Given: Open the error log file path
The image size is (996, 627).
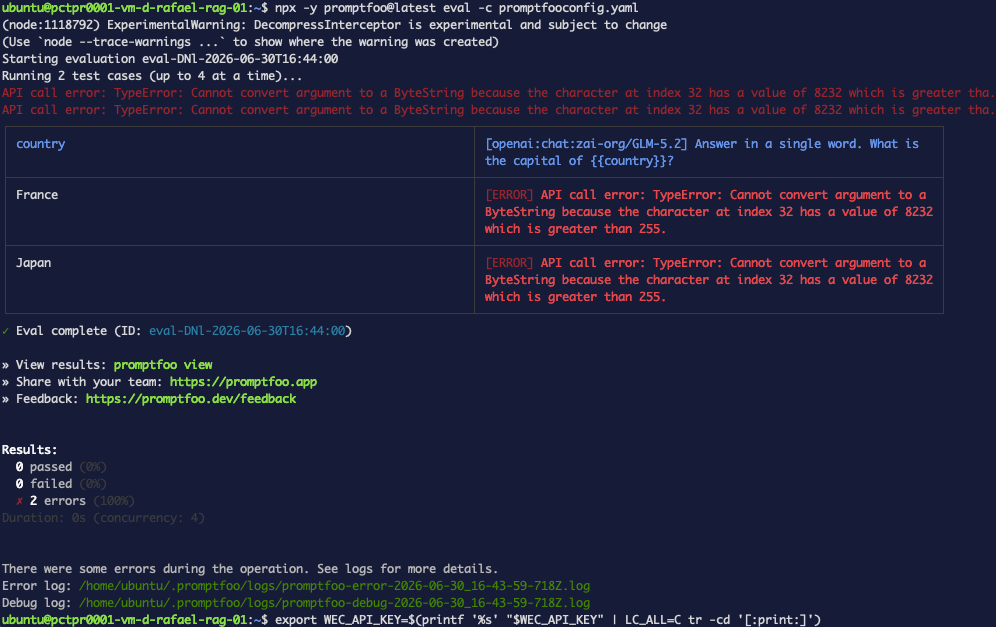Looking at the screenshot, I should pos(334,586).
